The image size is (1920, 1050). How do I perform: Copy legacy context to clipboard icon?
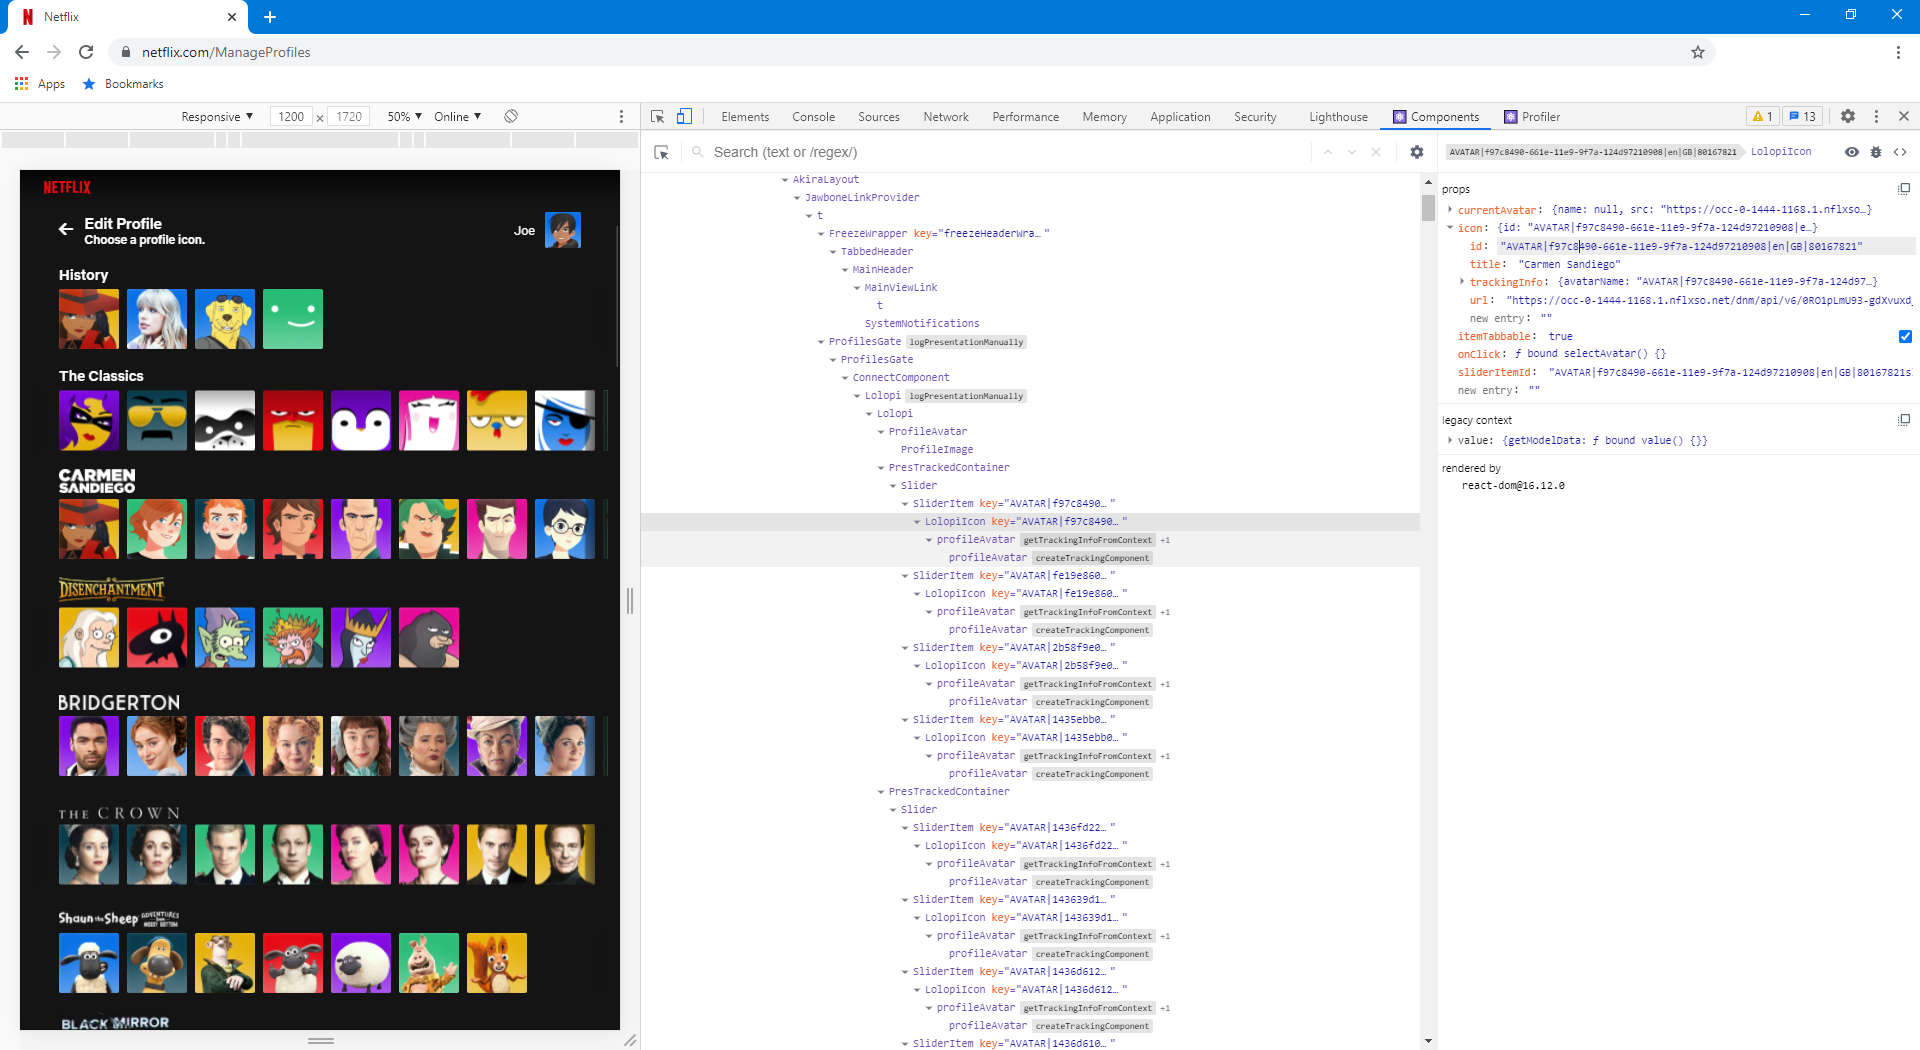tap(1904, 420)
